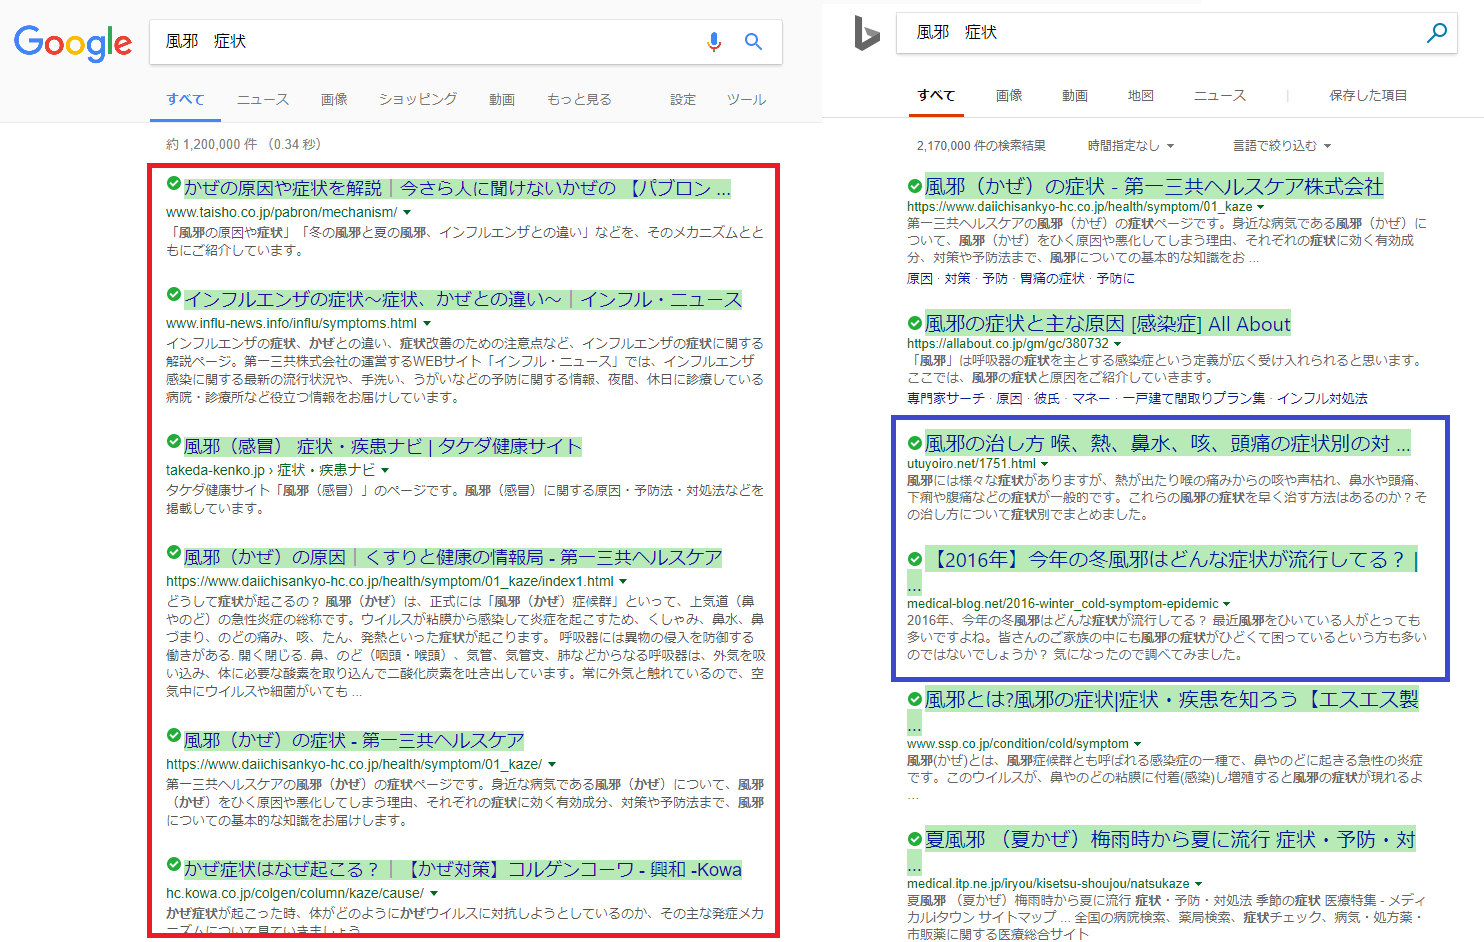Open dropdown arrow after takeda-kenko.jp URL
Screen dimensions: 1484x942
(x=385, y=471)
